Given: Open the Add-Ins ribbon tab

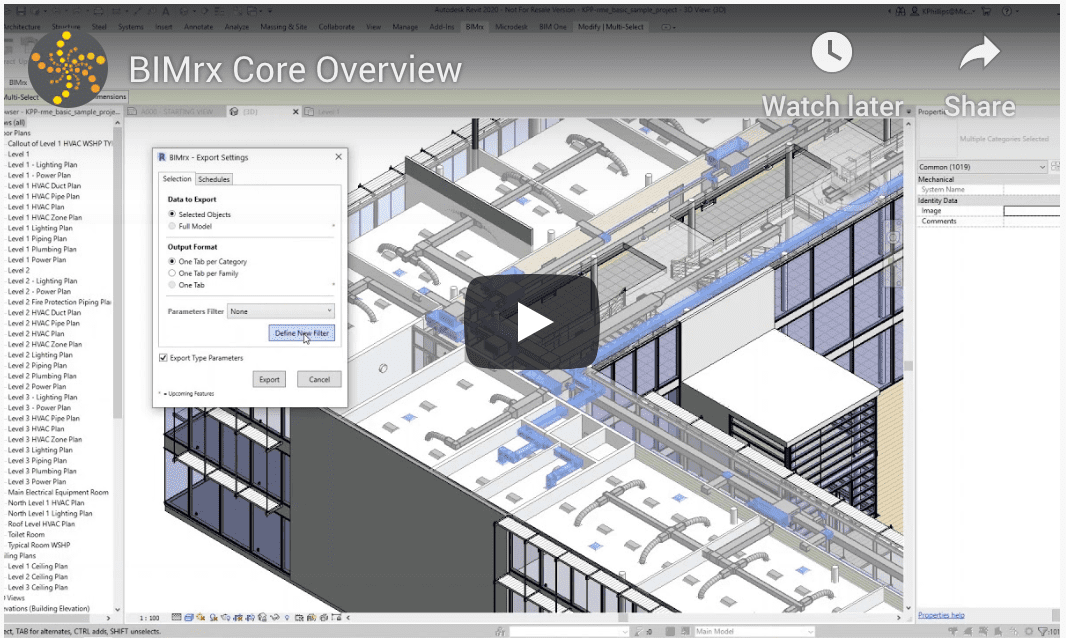Looking at the screenshot, I should click(441, 27).
